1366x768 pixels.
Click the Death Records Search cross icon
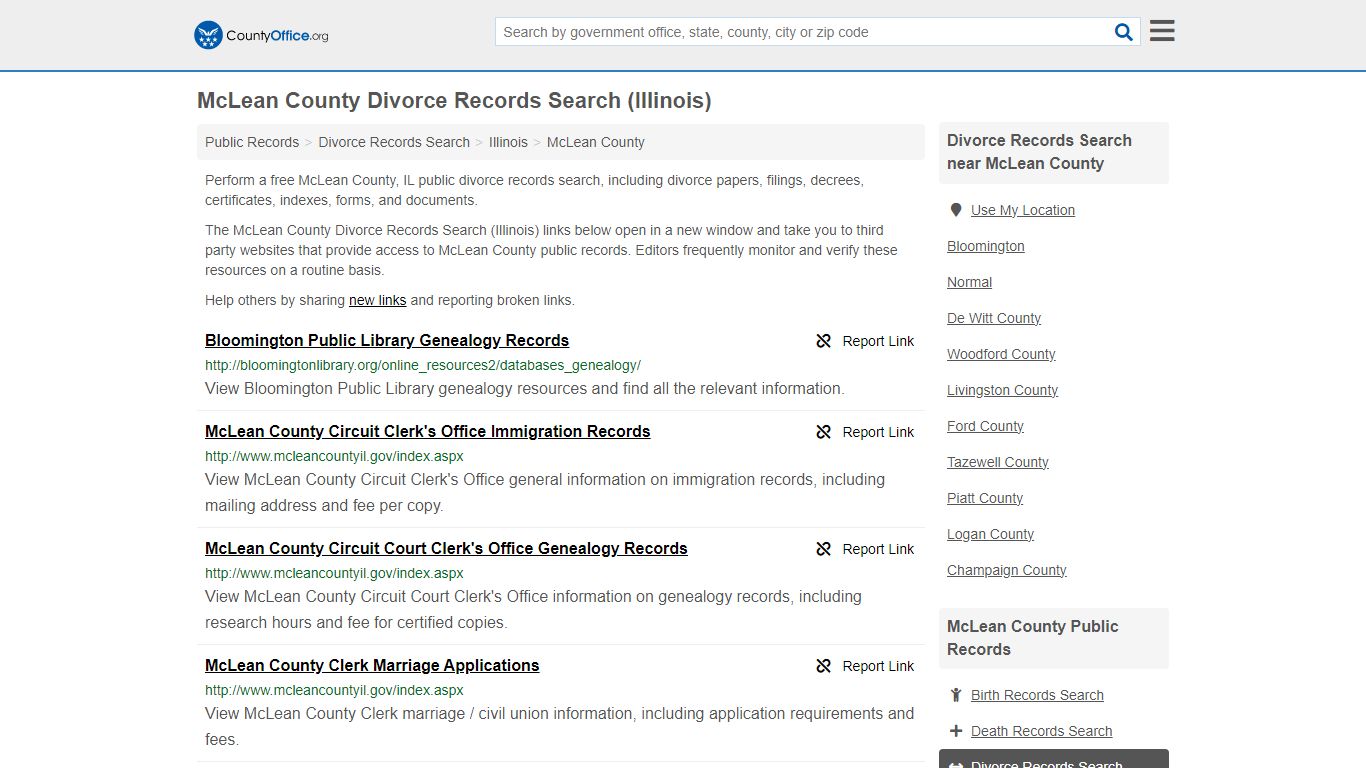pos(956,731)
